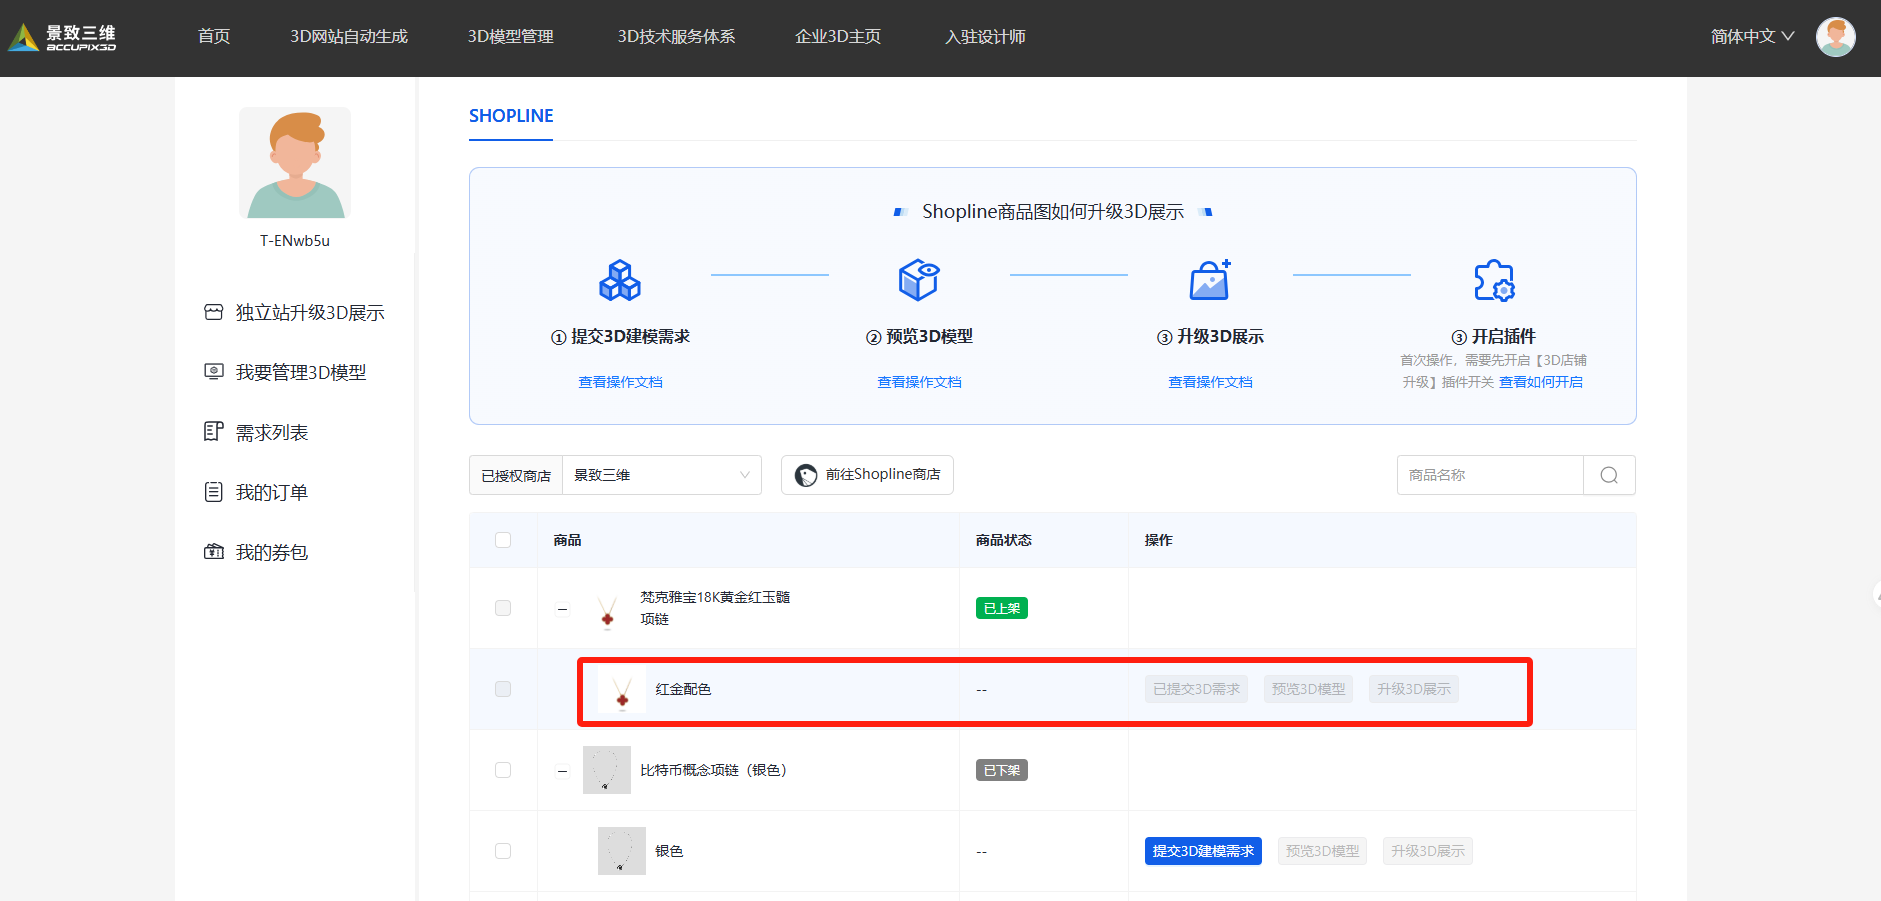Image resolution: width=1881 pixels, height=901 pixels.
Task: Select the SHOPLINE tab
Action: 511,116
